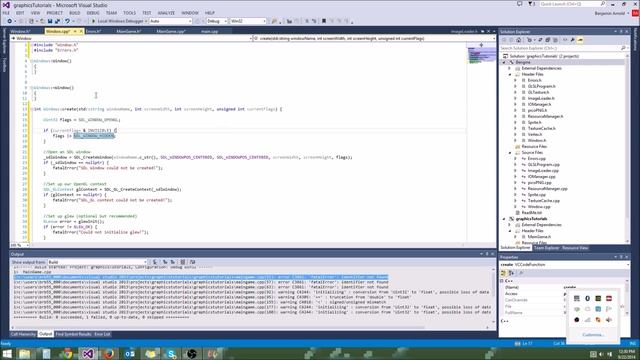Select IOManager.cpp in Solution Explorer
640x360 pixels.
coord(542,177)
